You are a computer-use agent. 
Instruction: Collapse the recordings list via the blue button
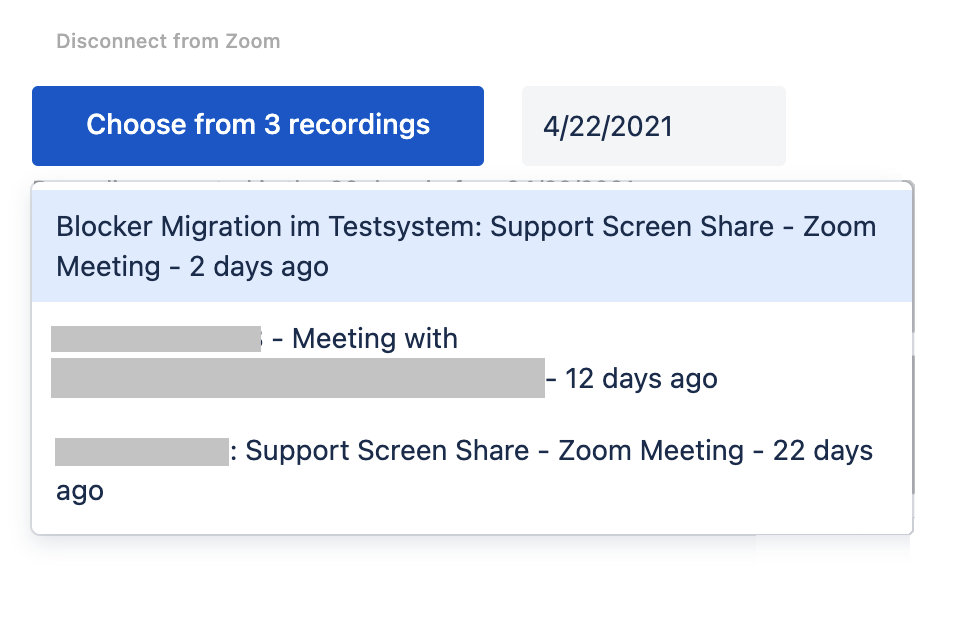point(258,125)
